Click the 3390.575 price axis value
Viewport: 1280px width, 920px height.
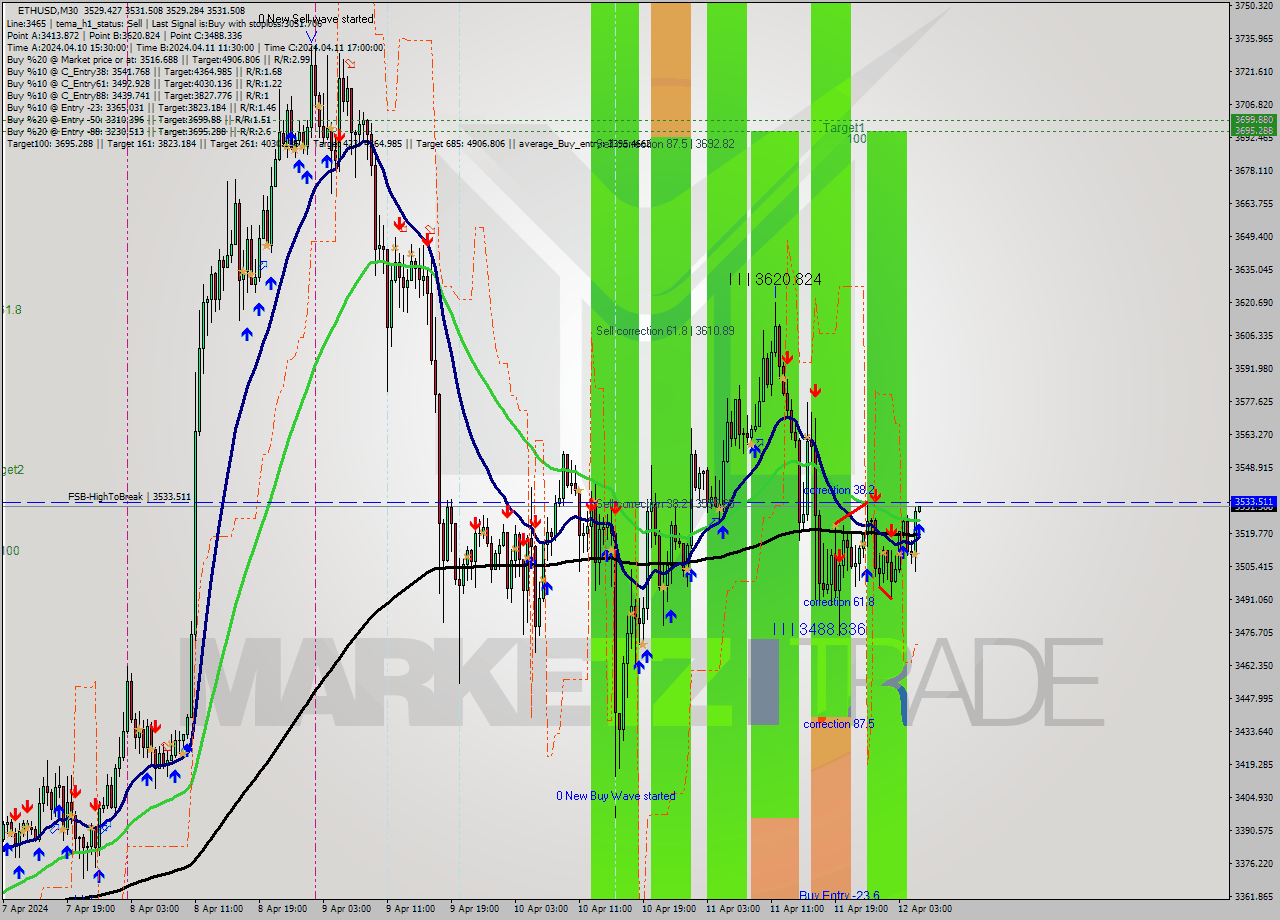pyautogui.click(x=1253, y=831)
